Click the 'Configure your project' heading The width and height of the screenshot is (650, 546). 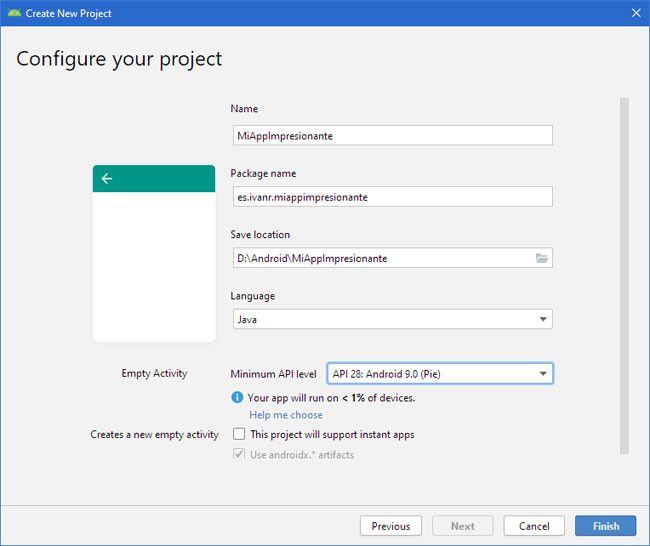coord(119,59)
